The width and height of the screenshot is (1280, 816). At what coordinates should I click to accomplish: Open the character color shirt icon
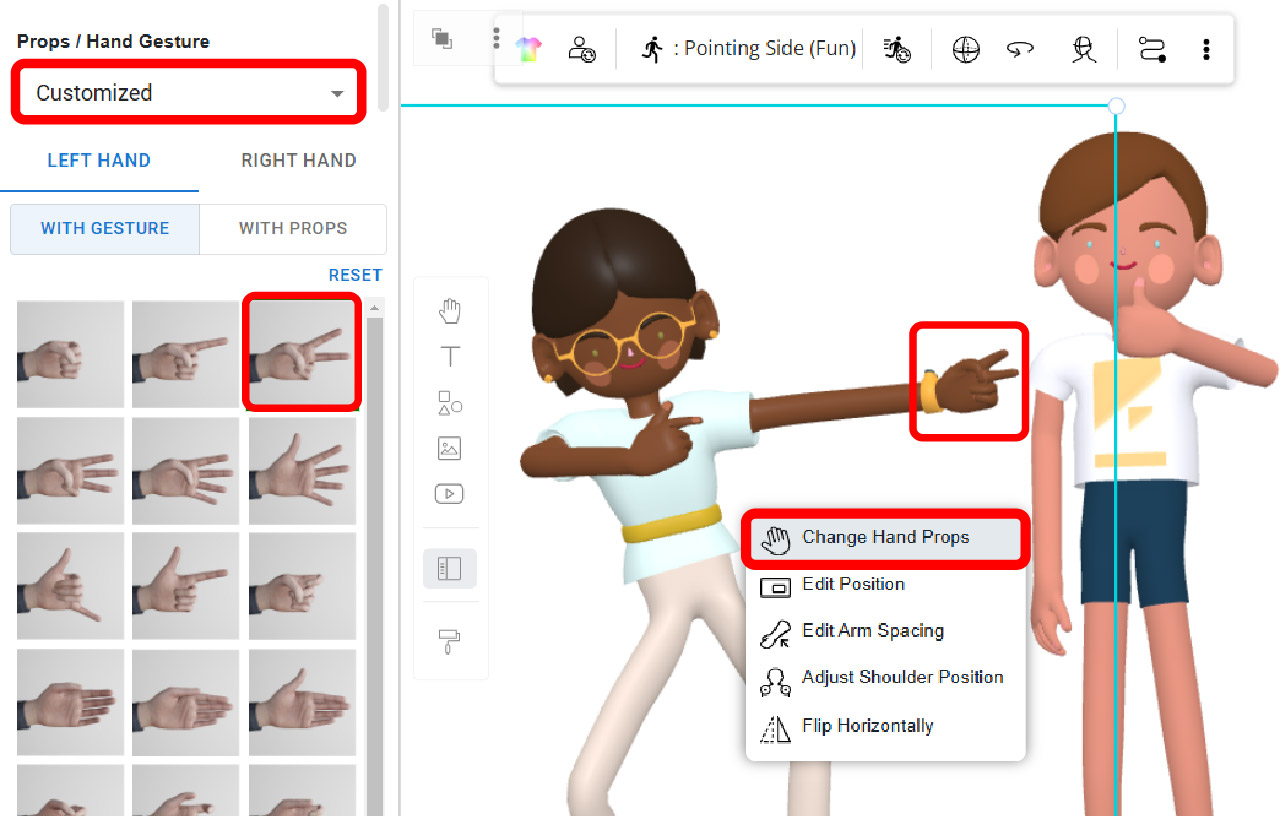click(x=527, y=47)
